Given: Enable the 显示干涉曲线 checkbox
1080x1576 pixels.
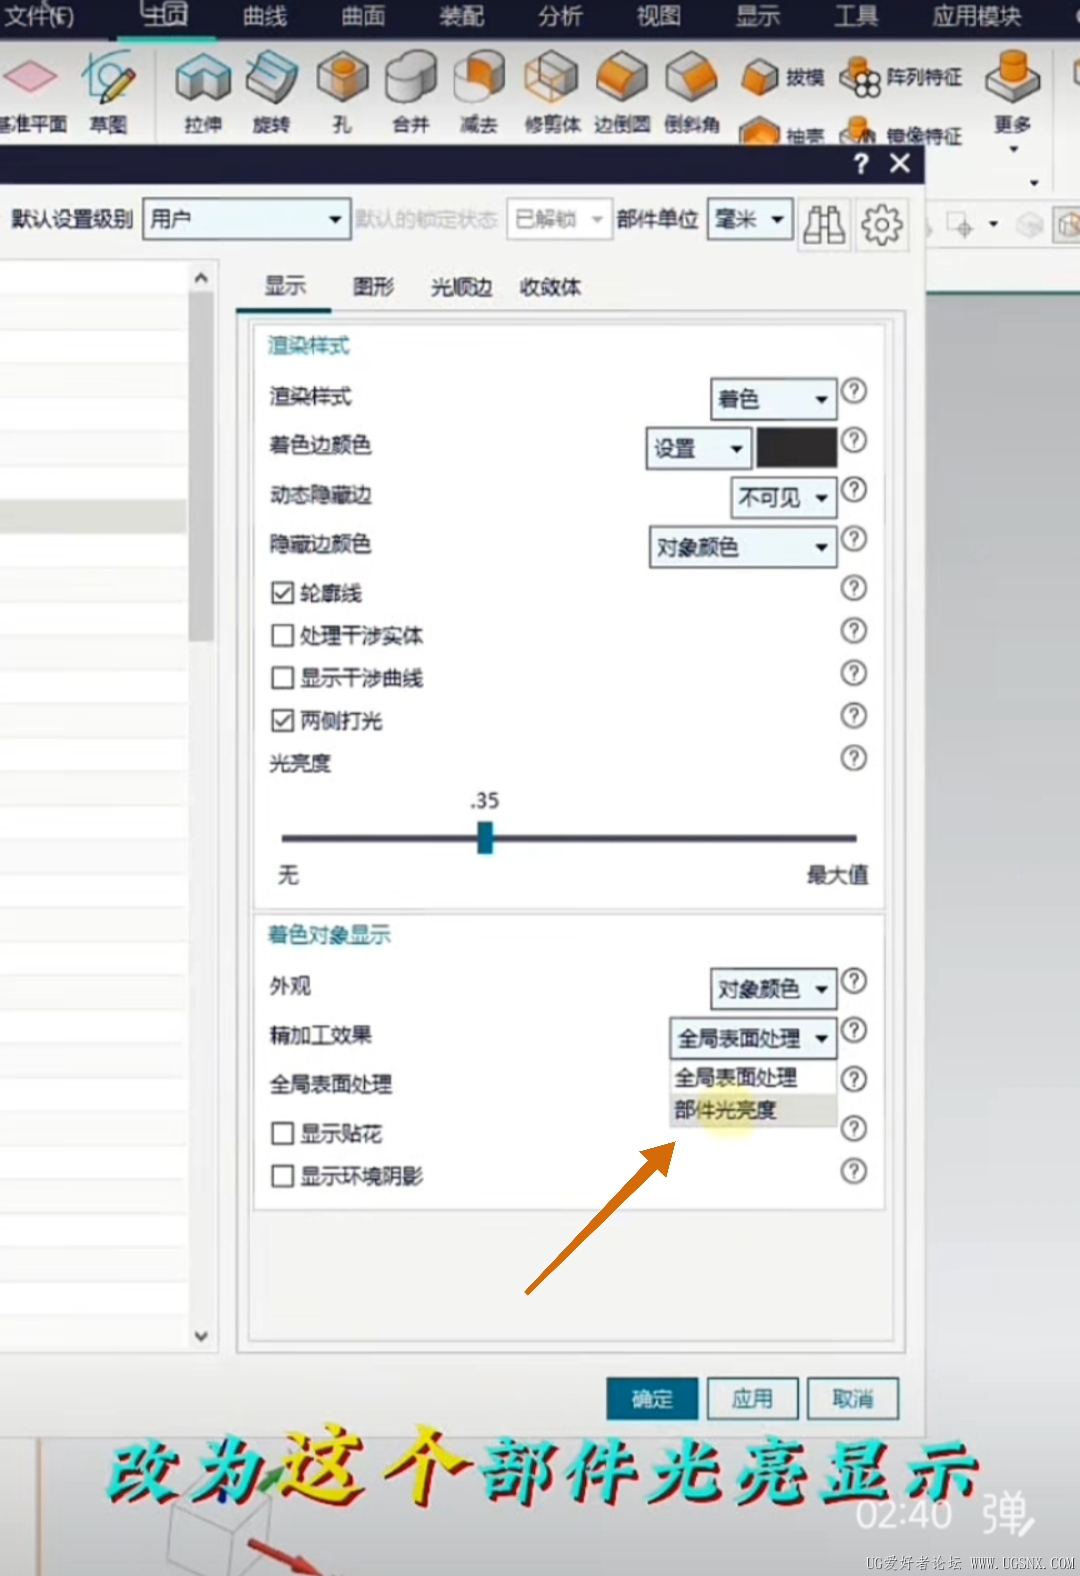Looking at the screenshot, I should click(282, 678).
